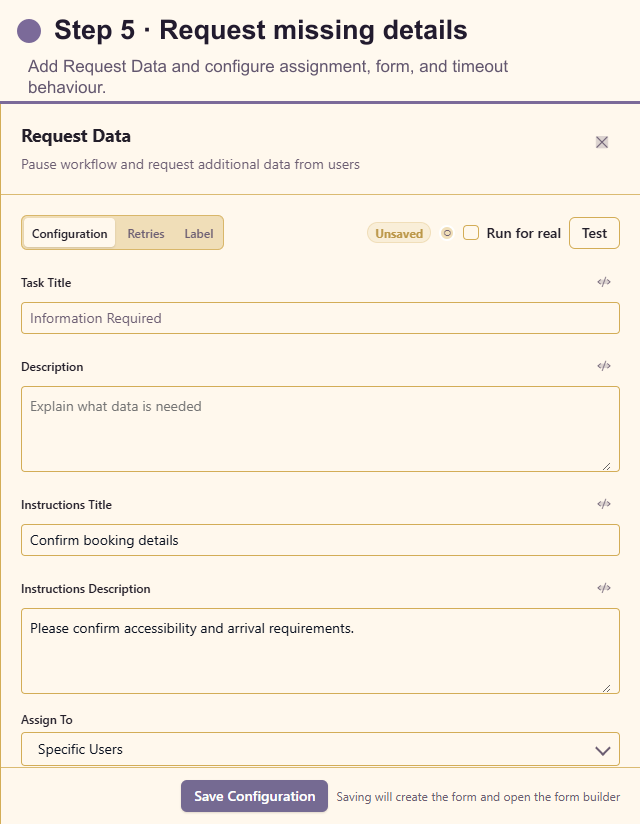
Task: Switch to the Label tab
Action: pyautogui.click(x=199, y=233)
